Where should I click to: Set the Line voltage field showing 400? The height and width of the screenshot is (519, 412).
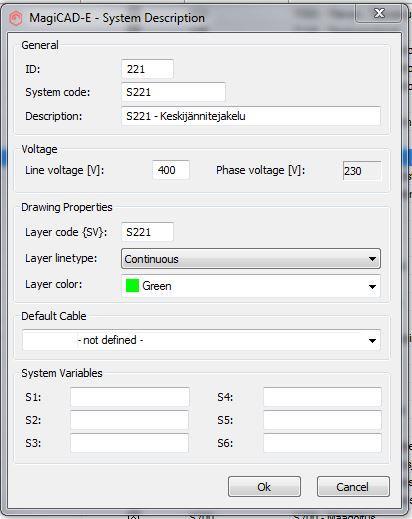point(171,170)
